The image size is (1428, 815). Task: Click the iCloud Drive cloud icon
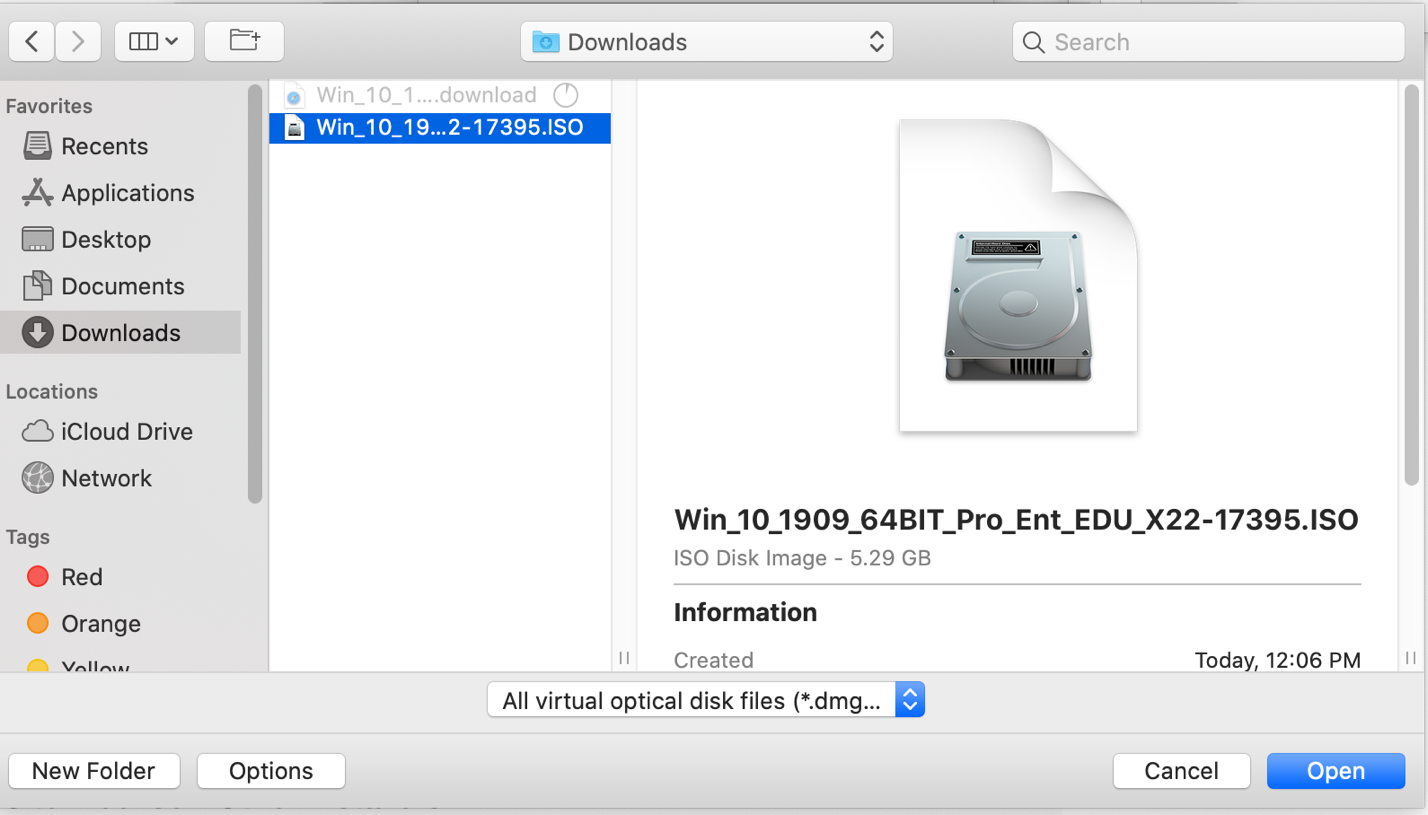(37, 432)
